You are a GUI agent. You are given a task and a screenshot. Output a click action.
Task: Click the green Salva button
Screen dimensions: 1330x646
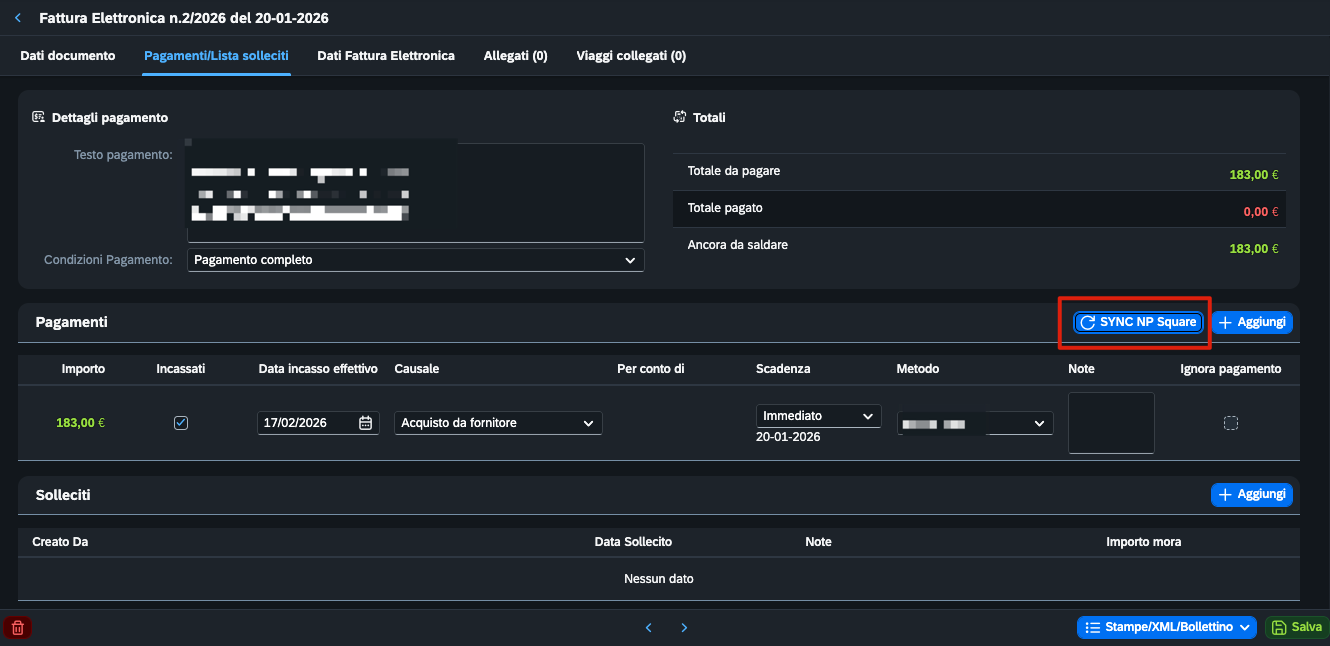coord(1295,627)
